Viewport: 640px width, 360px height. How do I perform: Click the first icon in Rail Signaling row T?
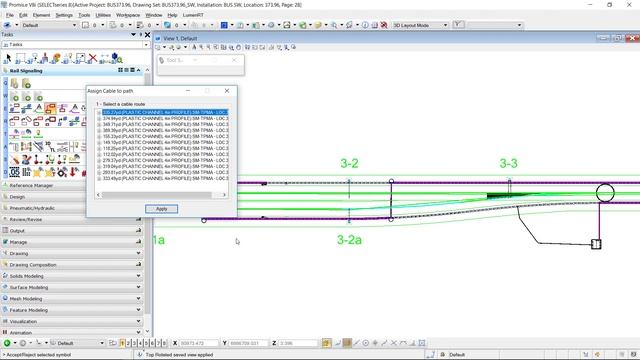(x=15, y=133)
